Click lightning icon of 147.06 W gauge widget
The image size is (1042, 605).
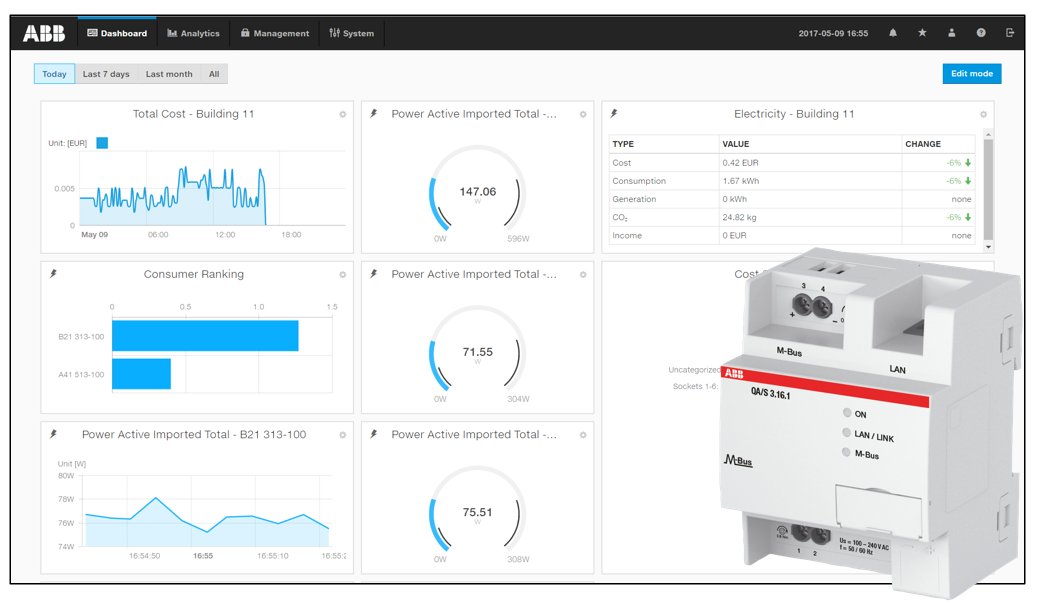click(x=373, y=114)
